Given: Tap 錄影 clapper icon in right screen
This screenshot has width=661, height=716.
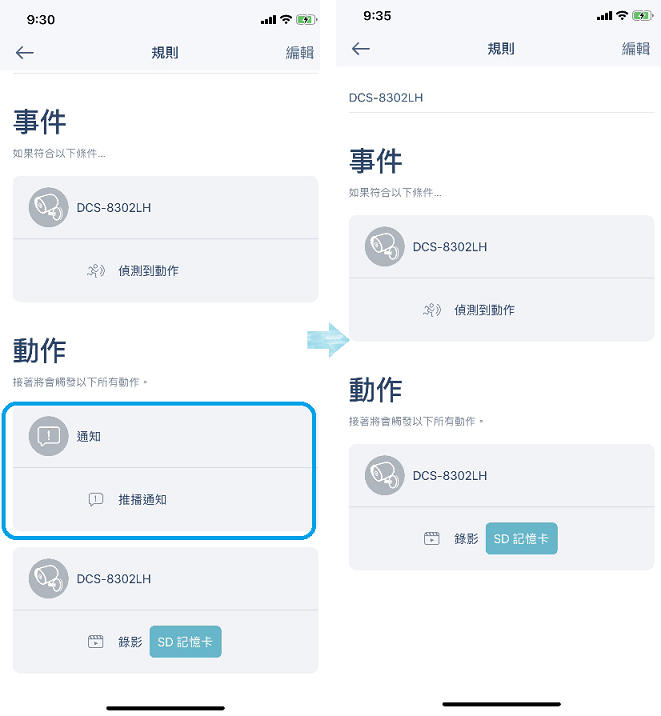Looking at the screenshot, I should click(x=431, y=538).
